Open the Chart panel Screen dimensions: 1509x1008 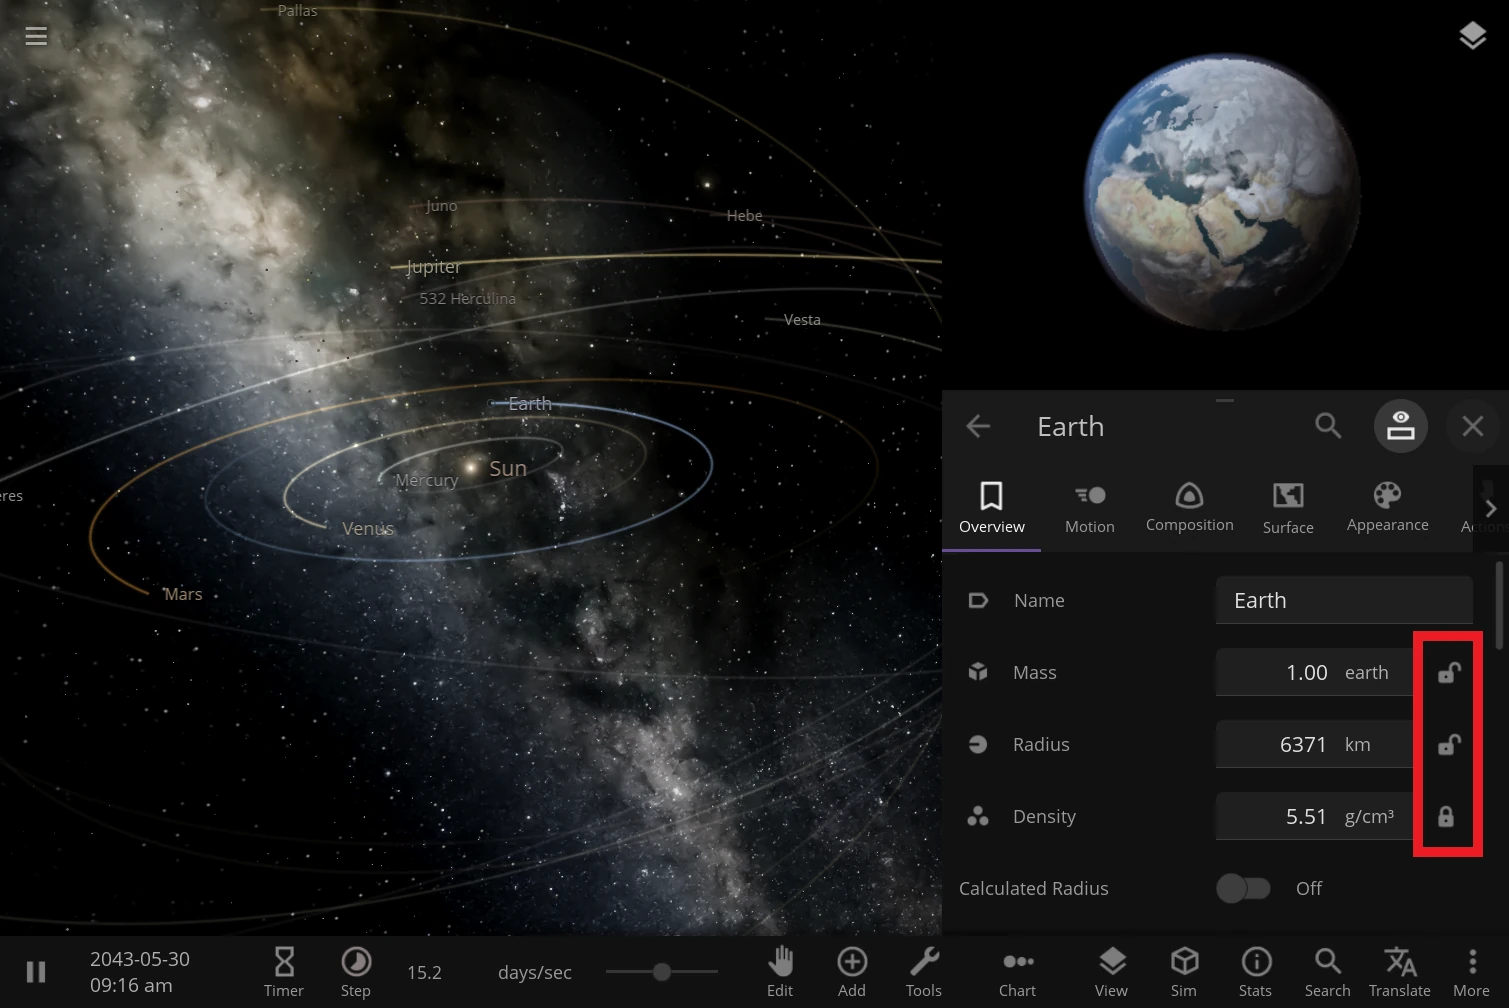(1018, 972)
